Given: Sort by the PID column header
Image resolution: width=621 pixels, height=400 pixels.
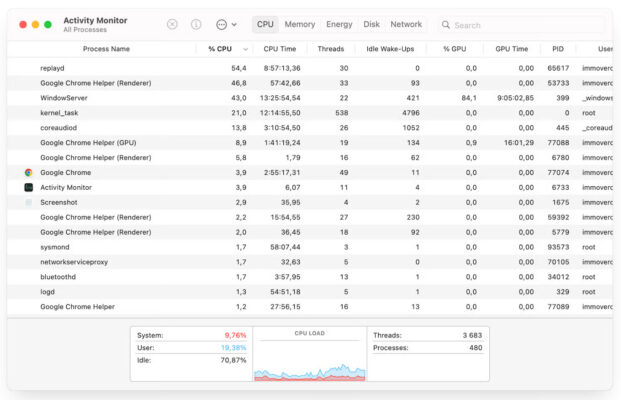Looking at the screenshot, I should 557,48.
